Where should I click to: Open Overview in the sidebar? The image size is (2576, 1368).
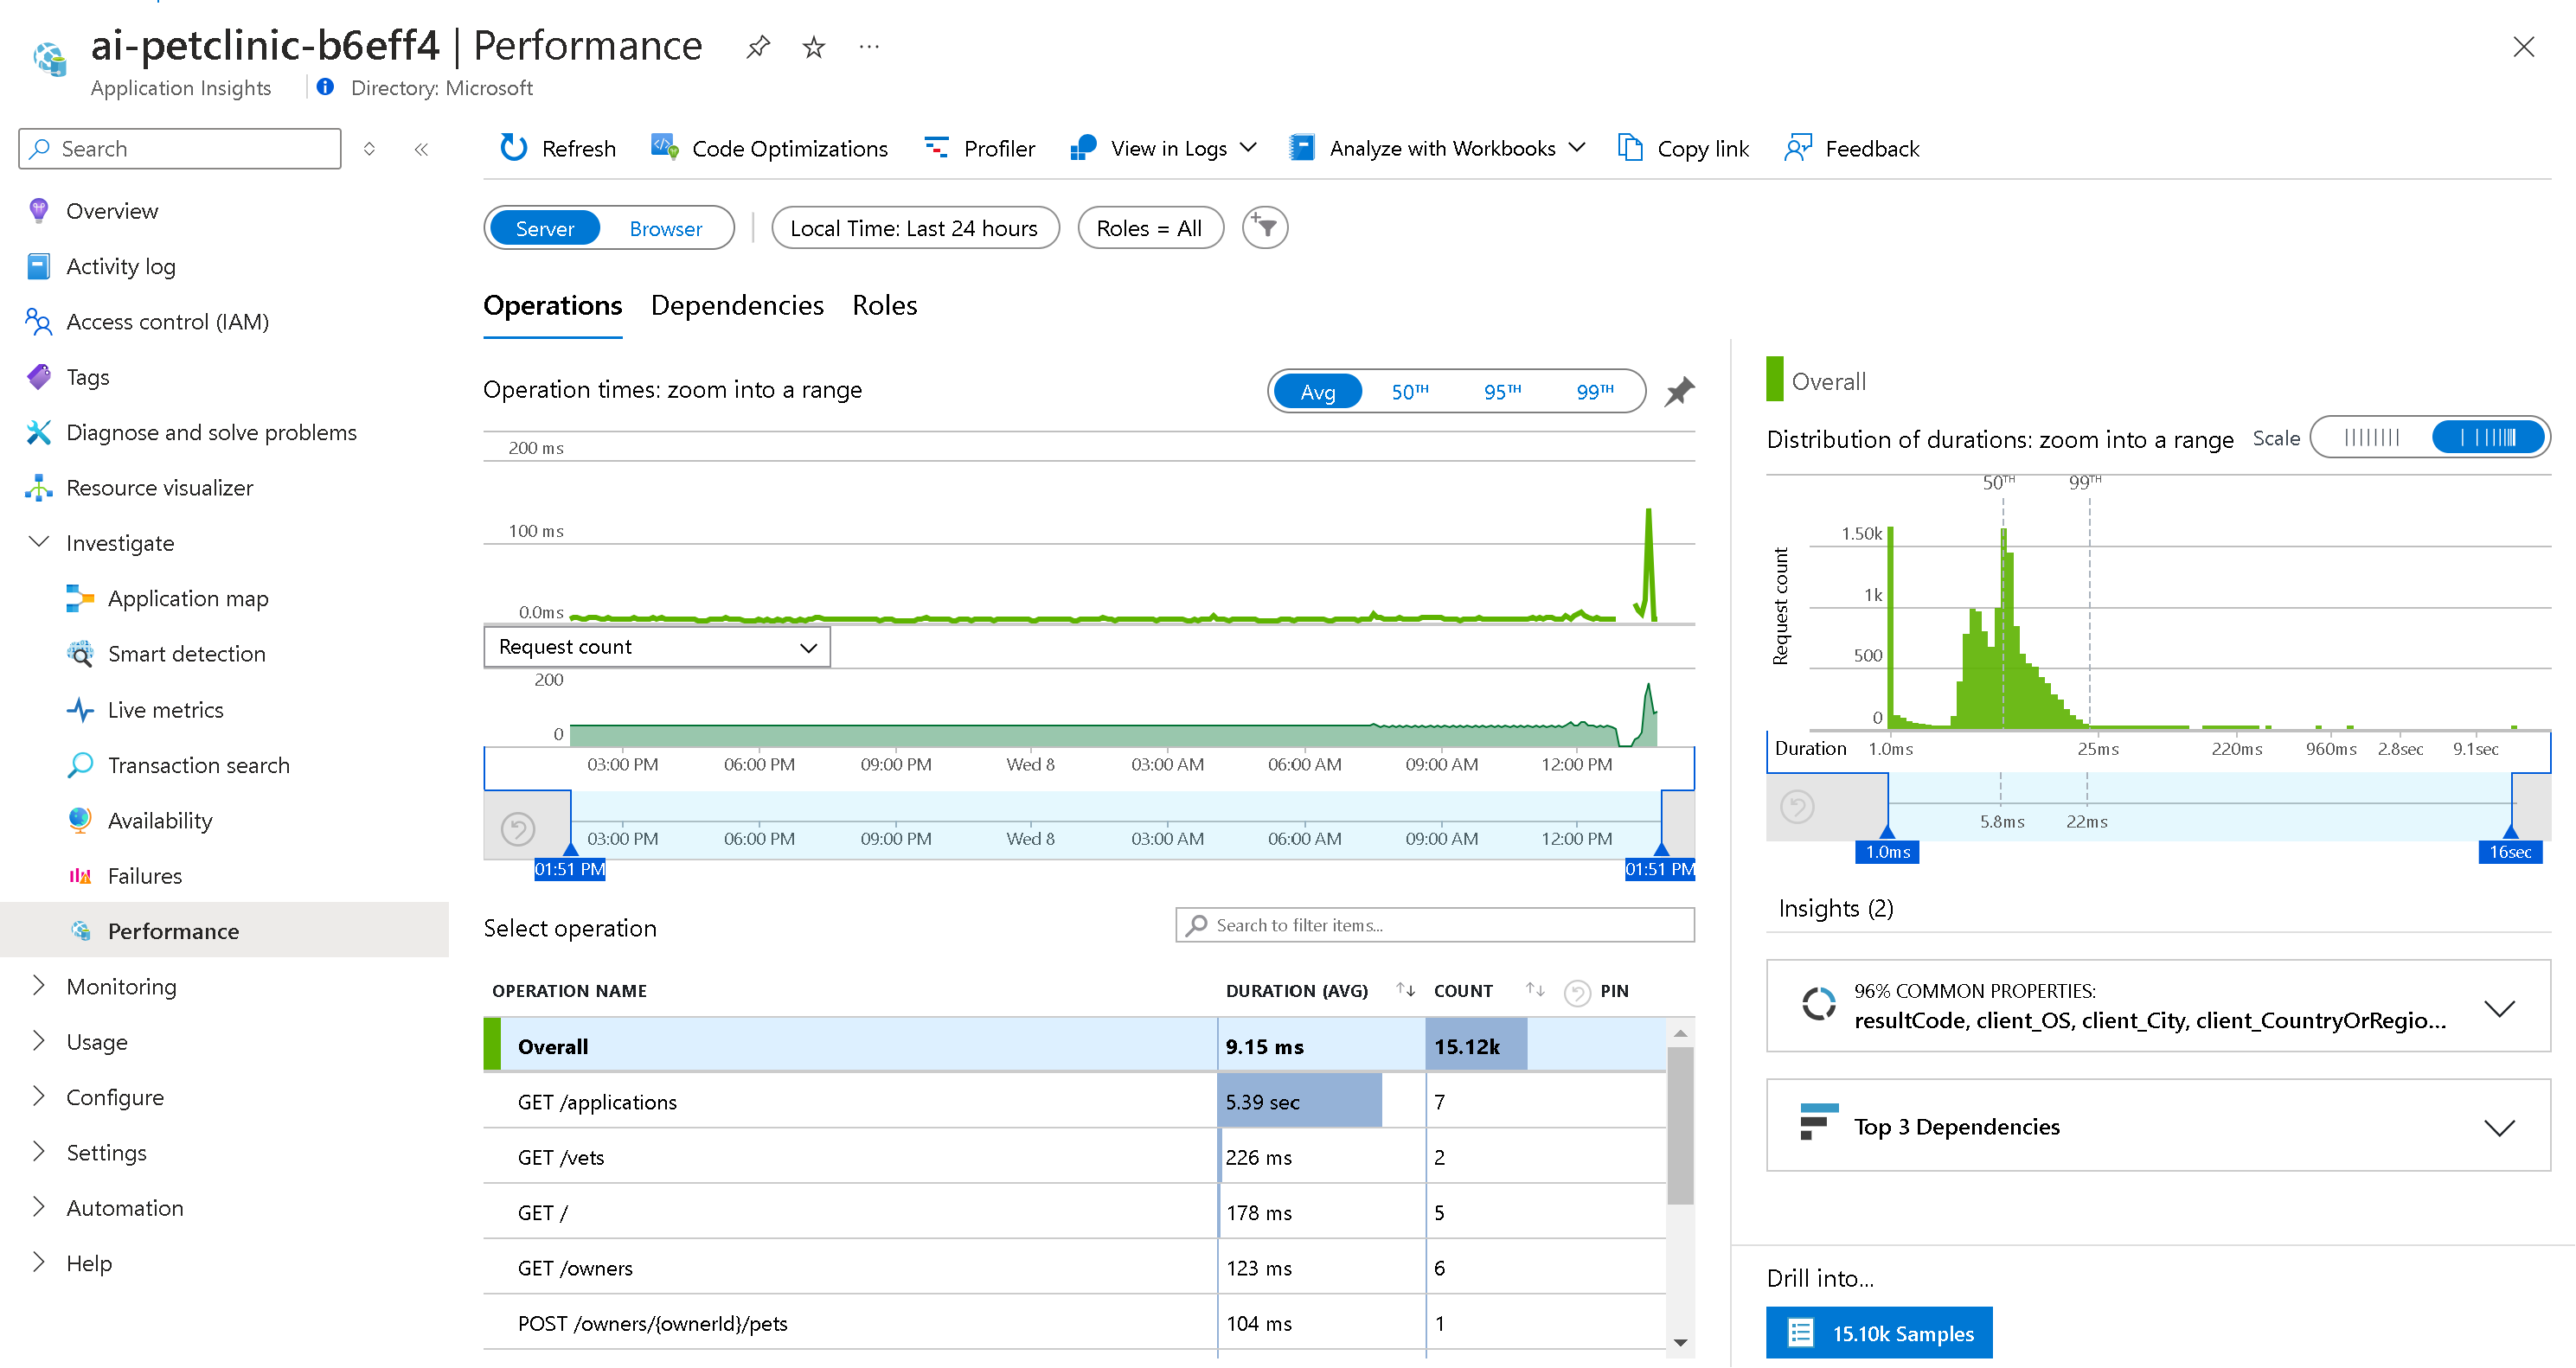coord(112,211)
